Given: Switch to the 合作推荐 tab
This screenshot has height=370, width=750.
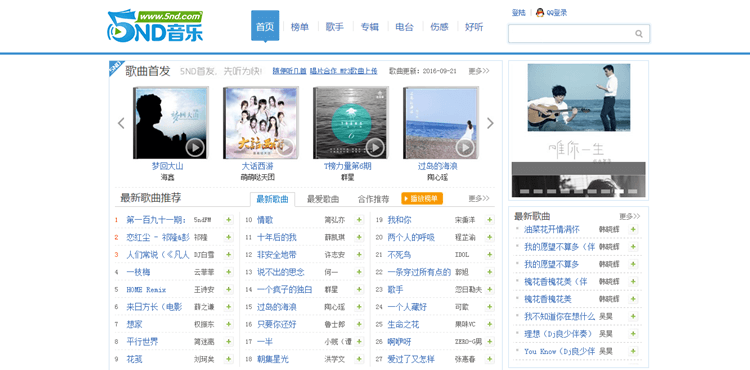Looking at the screenshot, I should click(374, 199).
